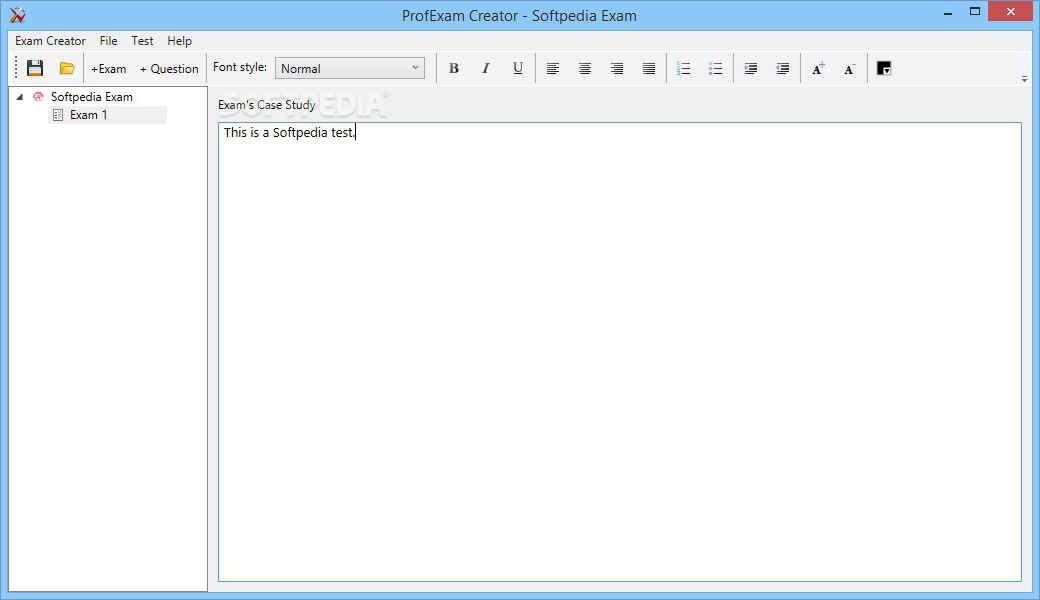Click the +Exam button

pyautogui.click(x=109, y=69)
